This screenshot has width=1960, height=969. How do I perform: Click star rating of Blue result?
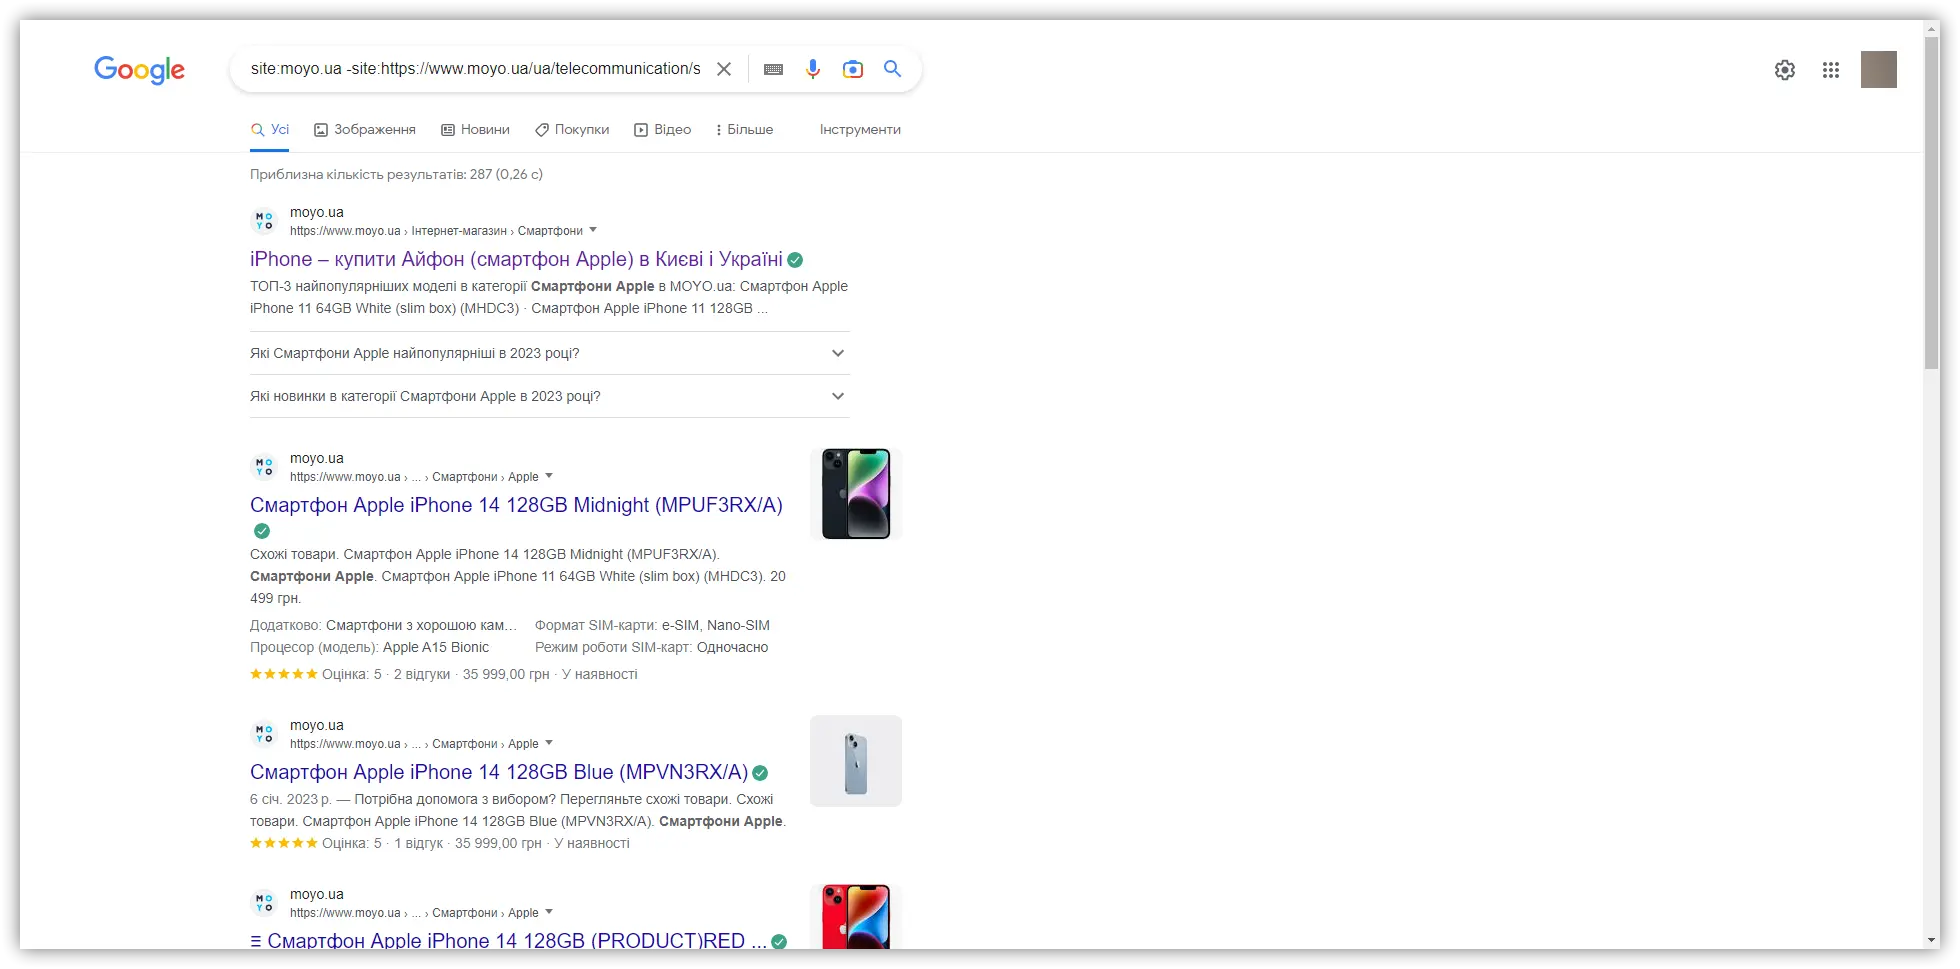[x=284, y=843]
